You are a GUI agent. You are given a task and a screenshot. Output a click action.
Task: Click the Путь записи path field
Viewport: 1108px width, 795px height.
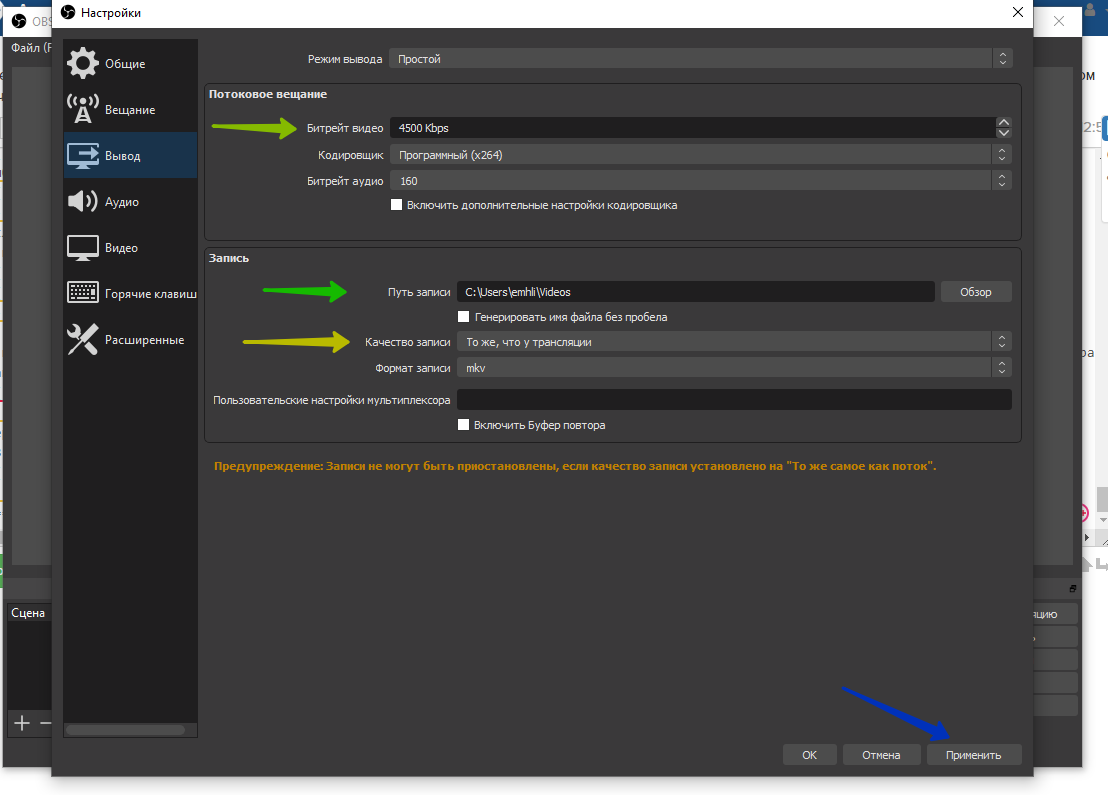695,292
